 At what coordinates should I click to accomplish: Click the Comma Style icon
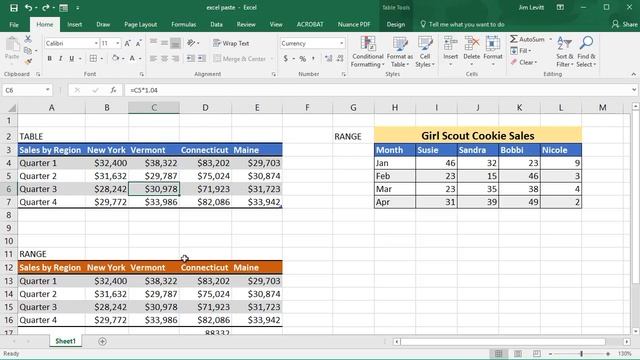tap(313, 59)
